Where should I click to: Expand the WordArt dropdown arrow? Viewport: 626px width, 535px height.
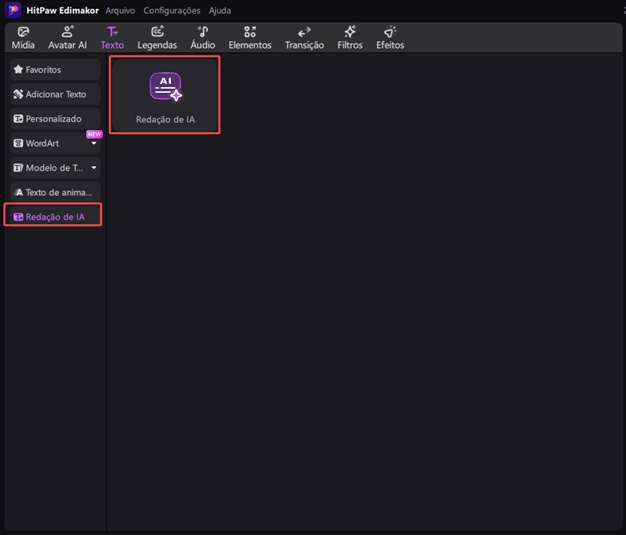click(x=94, y=144)
